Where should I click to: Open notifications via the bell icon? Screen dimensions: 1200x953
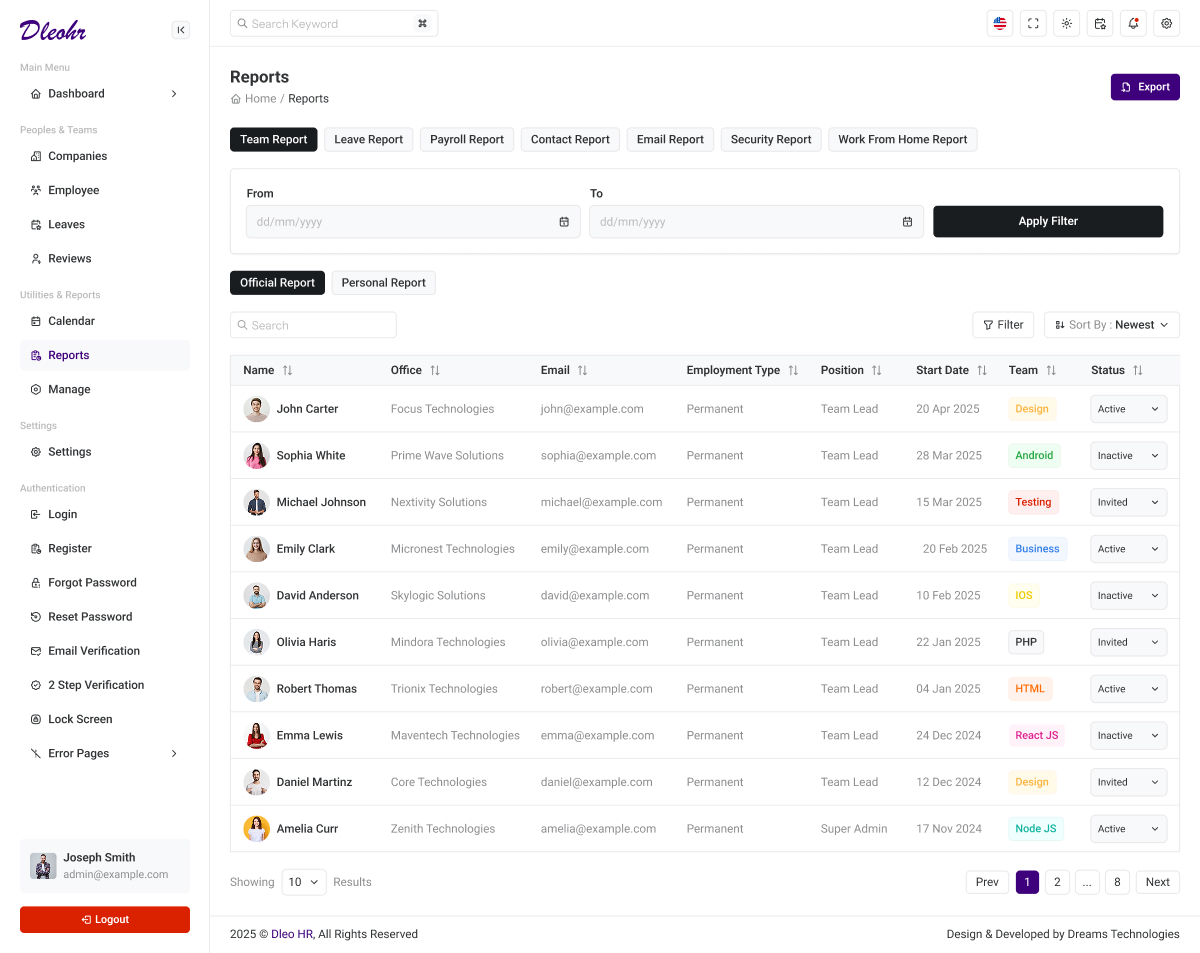(x=1133, y=23)
